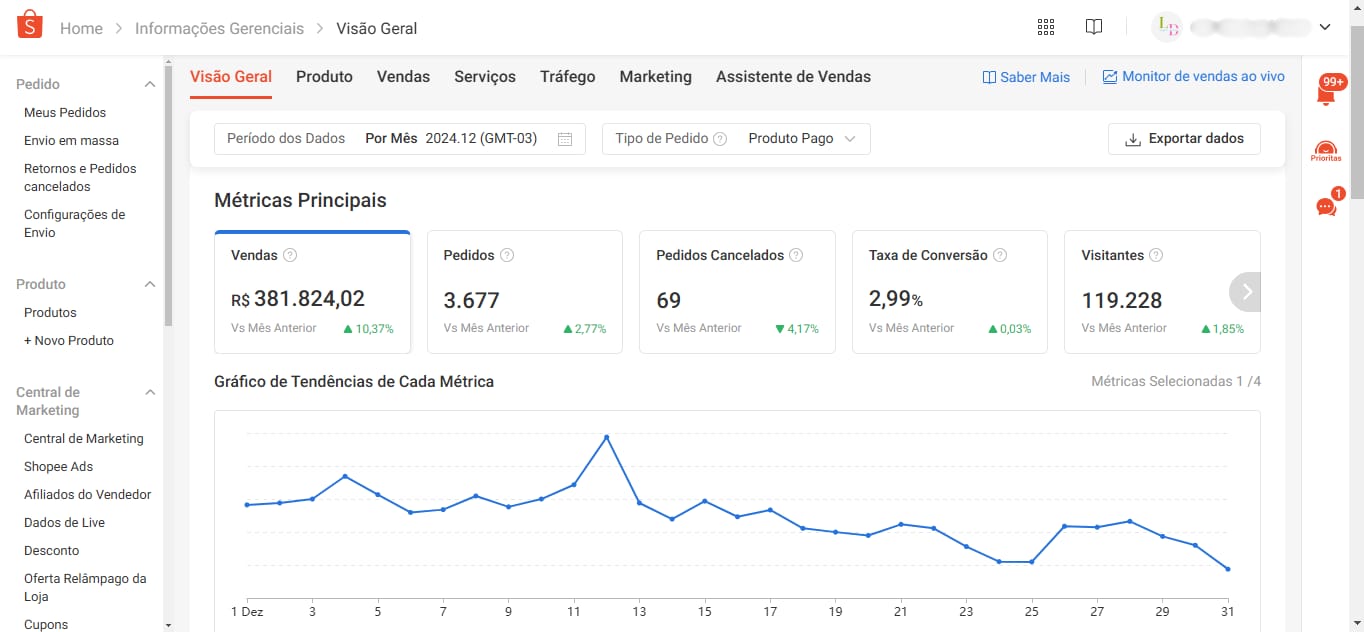
Task: Switch to the Produto tab
Action: click(x=324, y=77)
